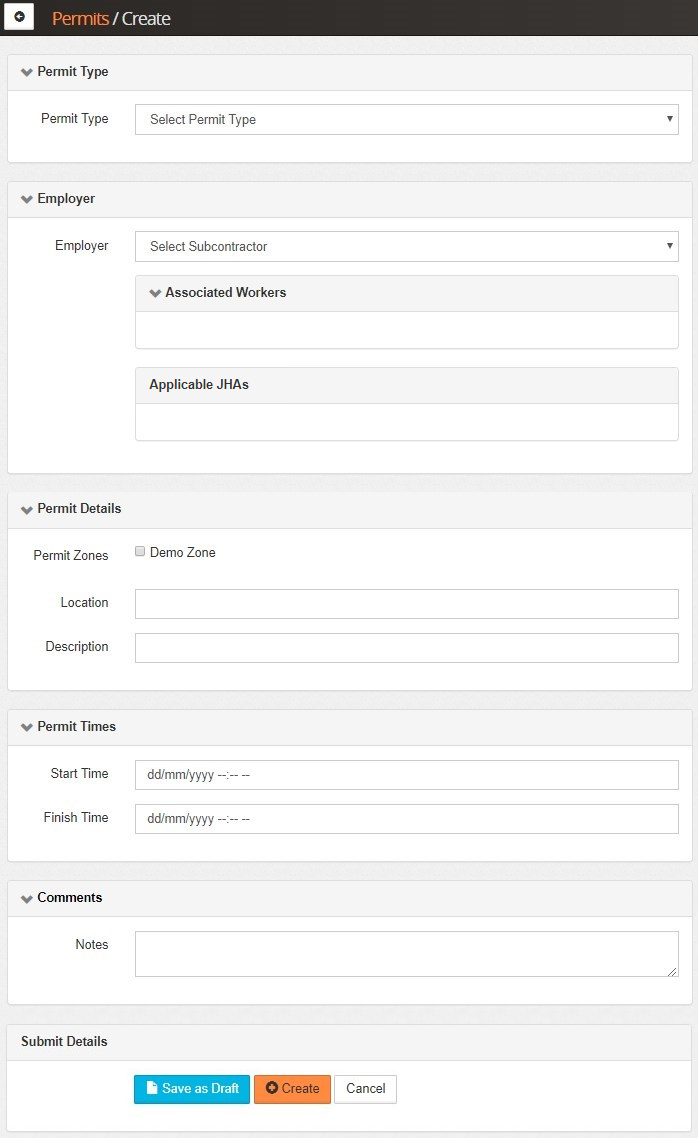This screenshot has width=698, height=1138.
Task: Collapse the Permit Type section chevron
Action: [x=27, y=72]
